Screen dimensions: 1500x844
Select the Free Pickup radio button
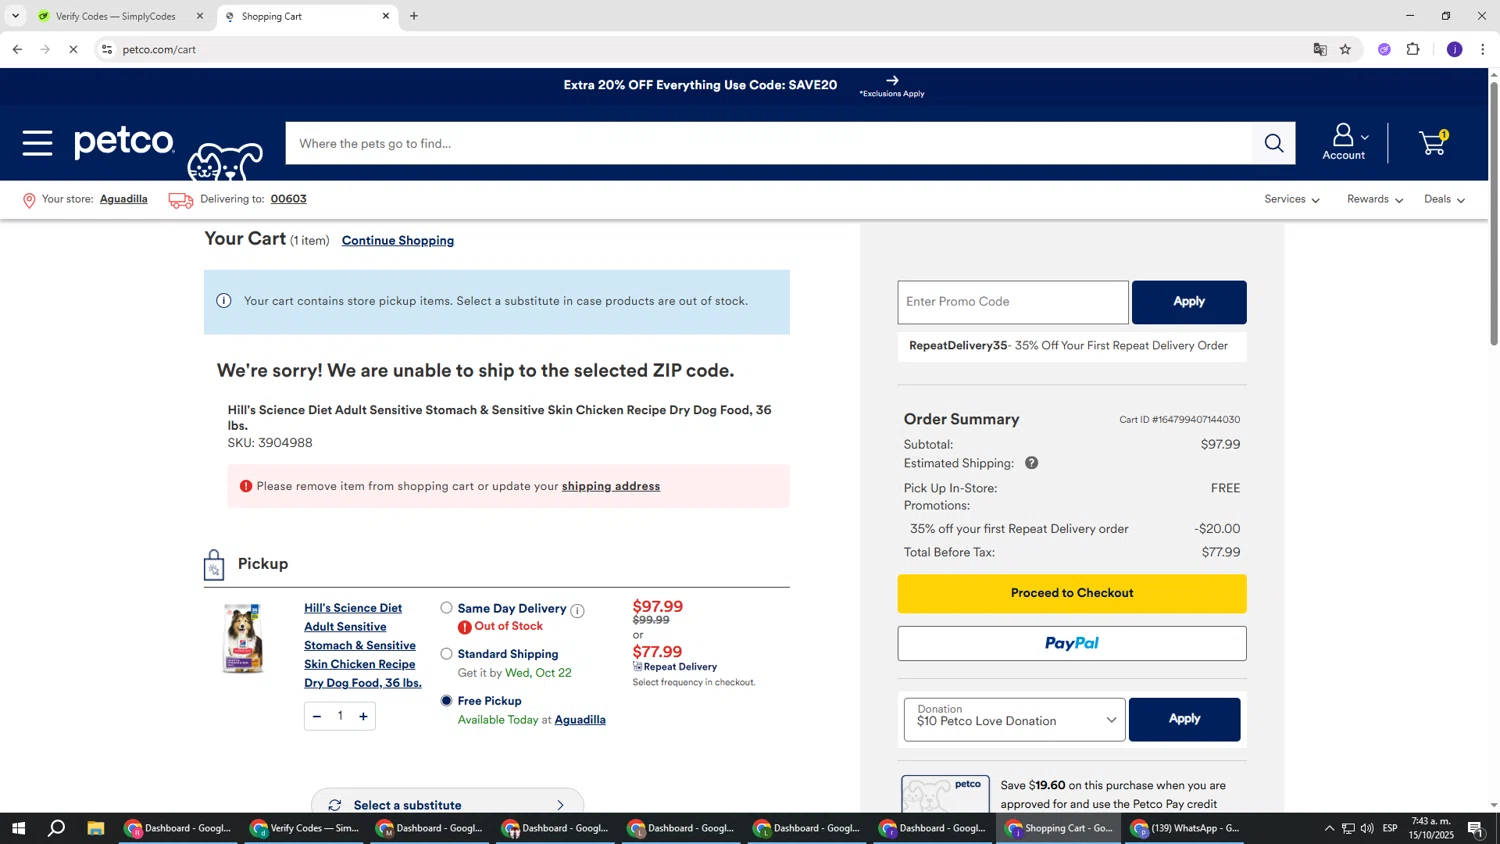tap(447, 701)
